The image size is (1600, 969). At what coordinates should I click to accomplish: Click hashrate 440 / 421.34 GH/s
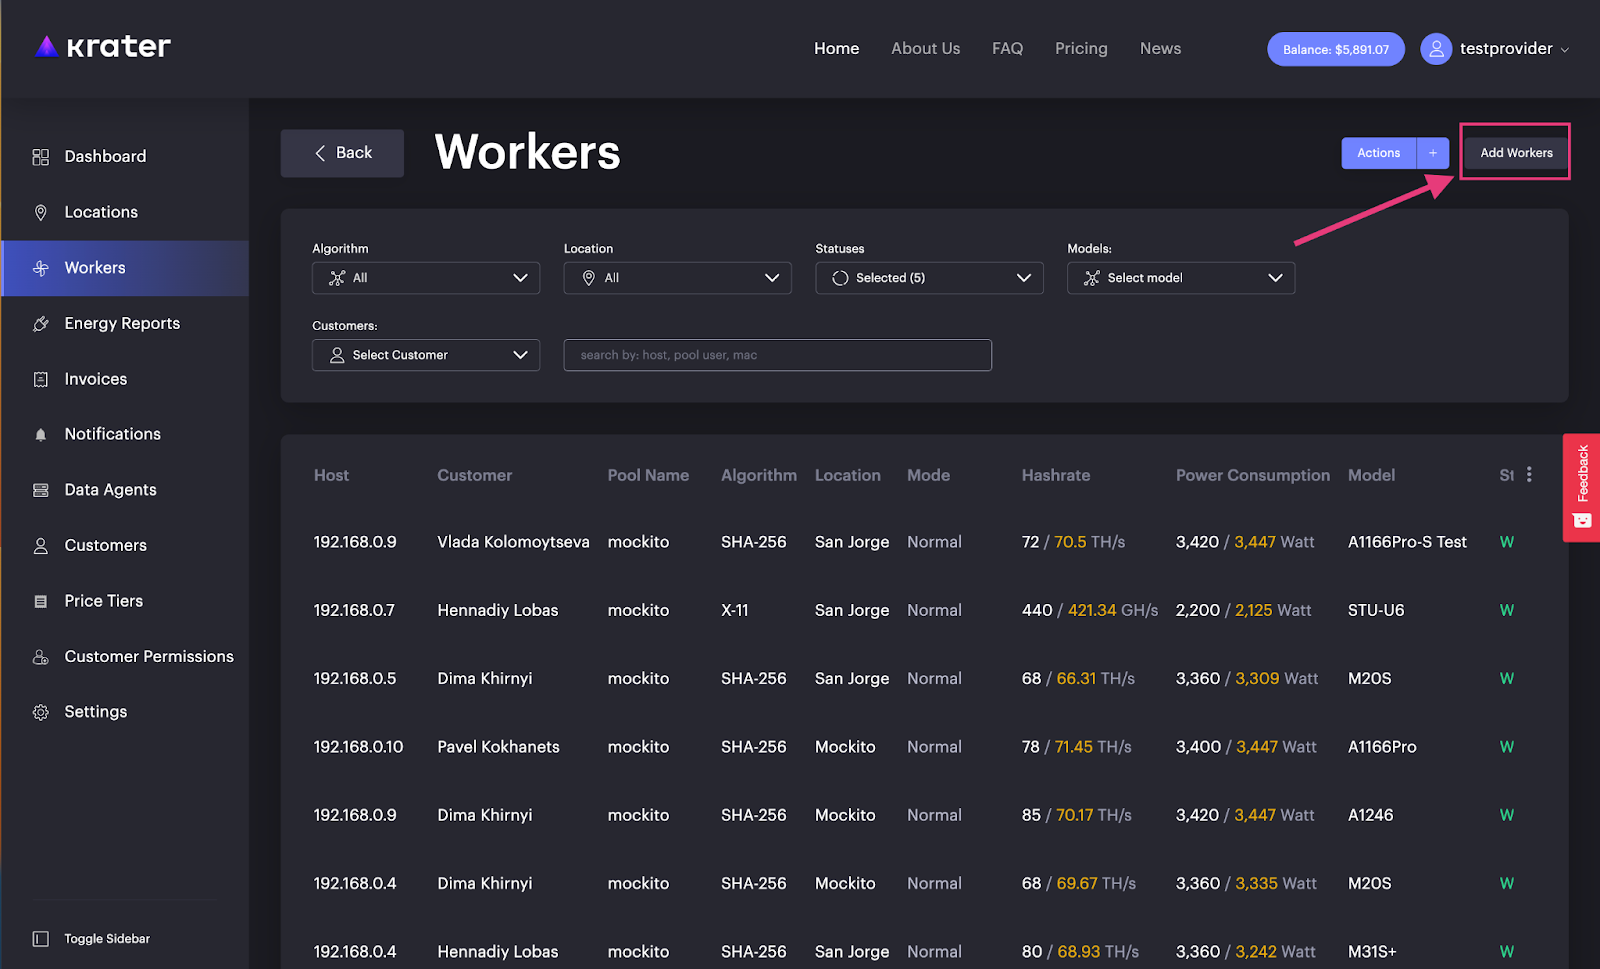(1090, 610)
